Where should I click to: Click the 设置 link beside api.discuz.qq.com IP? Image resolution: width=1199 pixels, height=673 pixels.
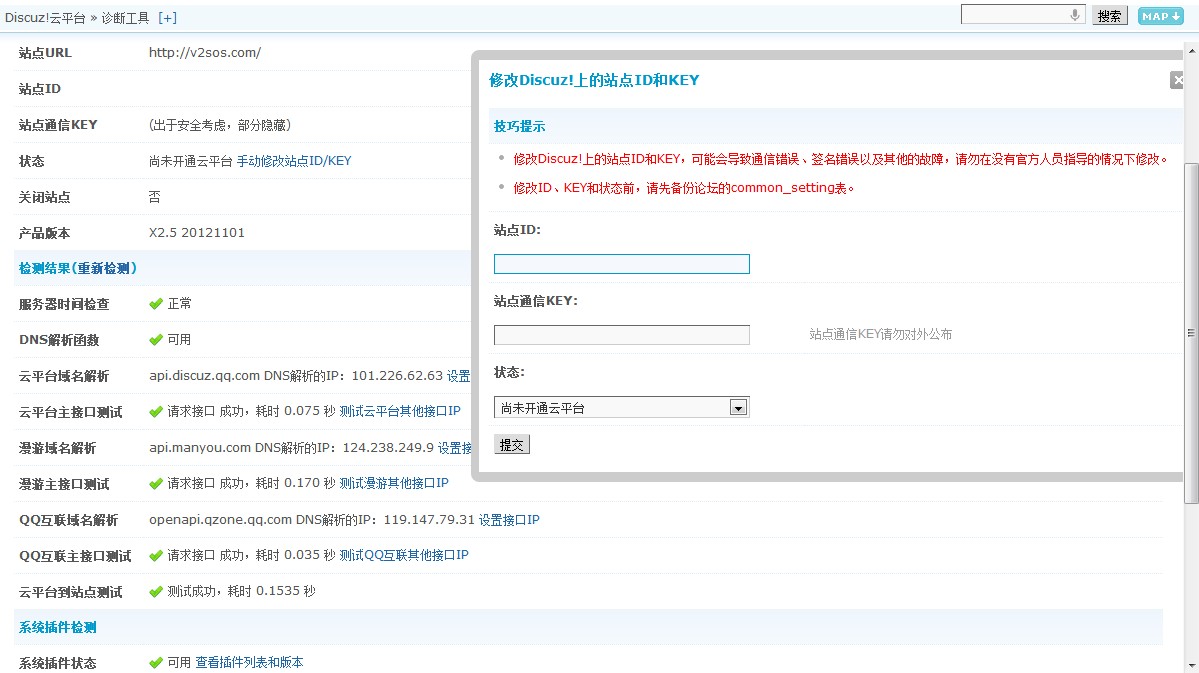pyautogui.click(x=459, y=376)
